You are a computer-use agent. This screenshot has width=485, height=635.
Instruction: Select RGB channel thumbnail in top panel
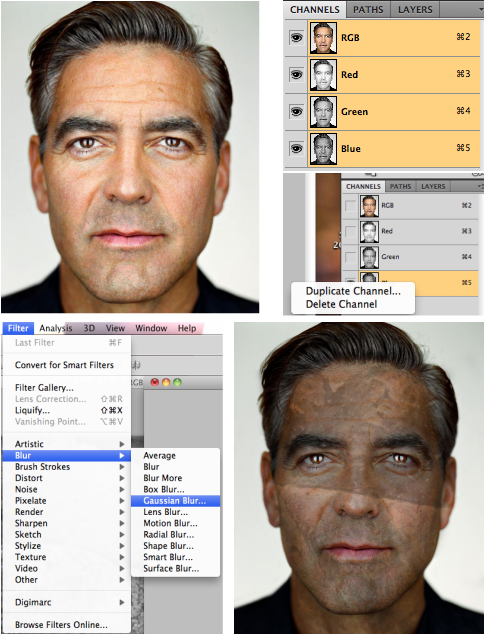click(323, 38)
